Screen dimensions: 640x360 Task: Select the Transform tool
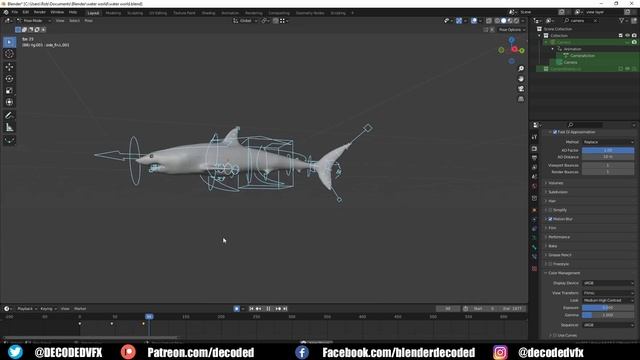pos(9,102)
